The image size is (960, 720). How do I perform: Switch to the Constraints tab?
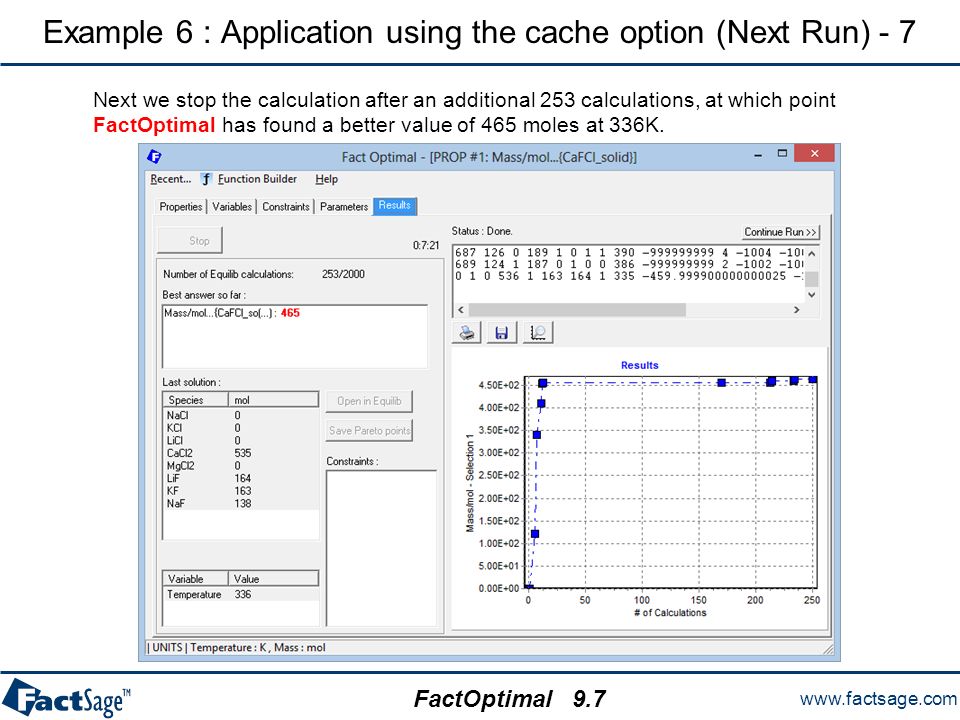[285, 207]
